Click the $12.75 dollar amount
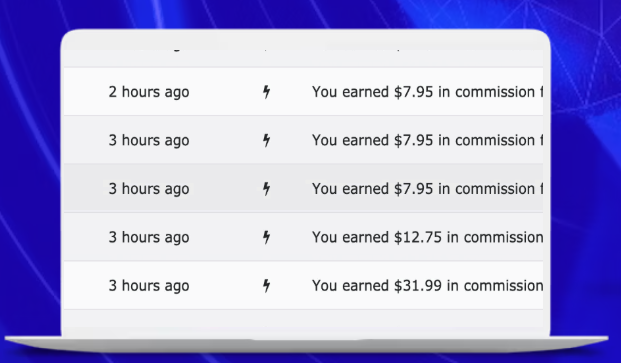 [417, 237]
